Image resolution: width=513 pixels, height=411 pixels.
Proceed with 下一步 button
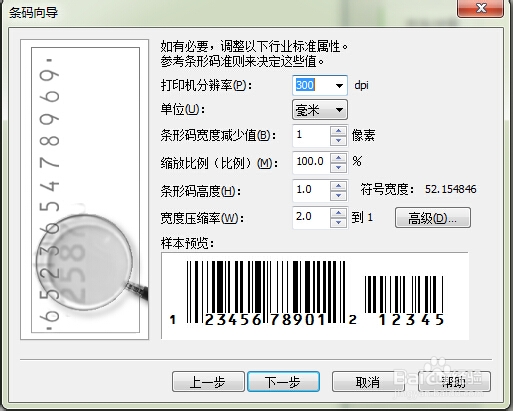283,382
